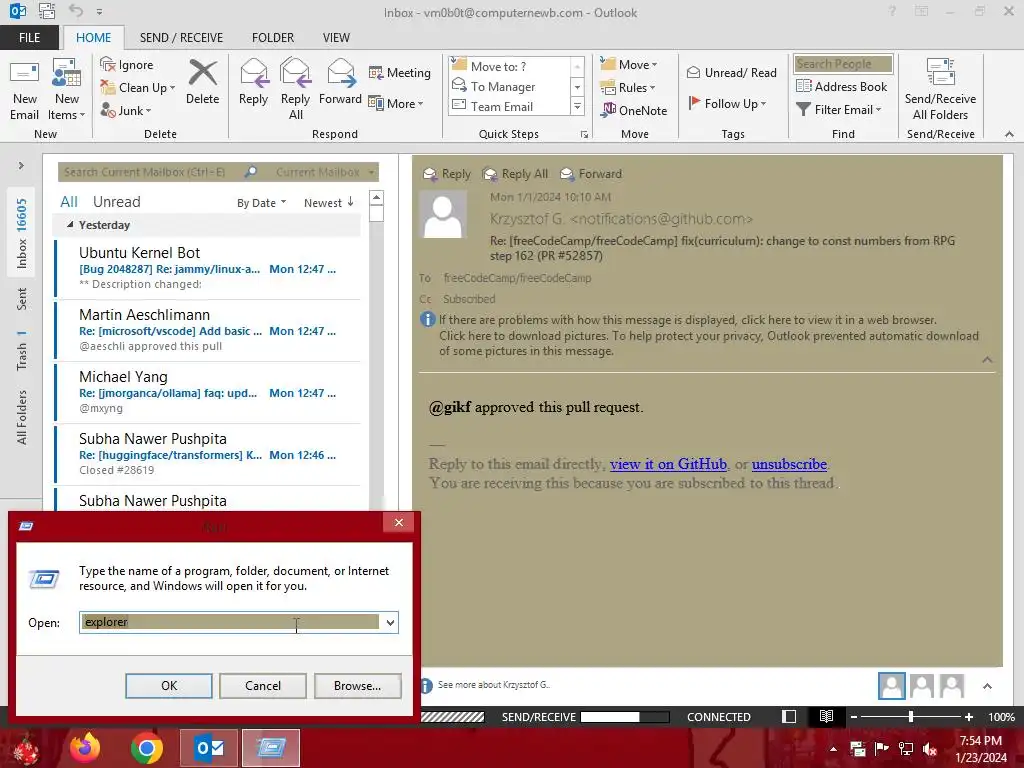Create a New Email message
The height and width of the screenshot is (768, 1024).
[x=24, y=90]
